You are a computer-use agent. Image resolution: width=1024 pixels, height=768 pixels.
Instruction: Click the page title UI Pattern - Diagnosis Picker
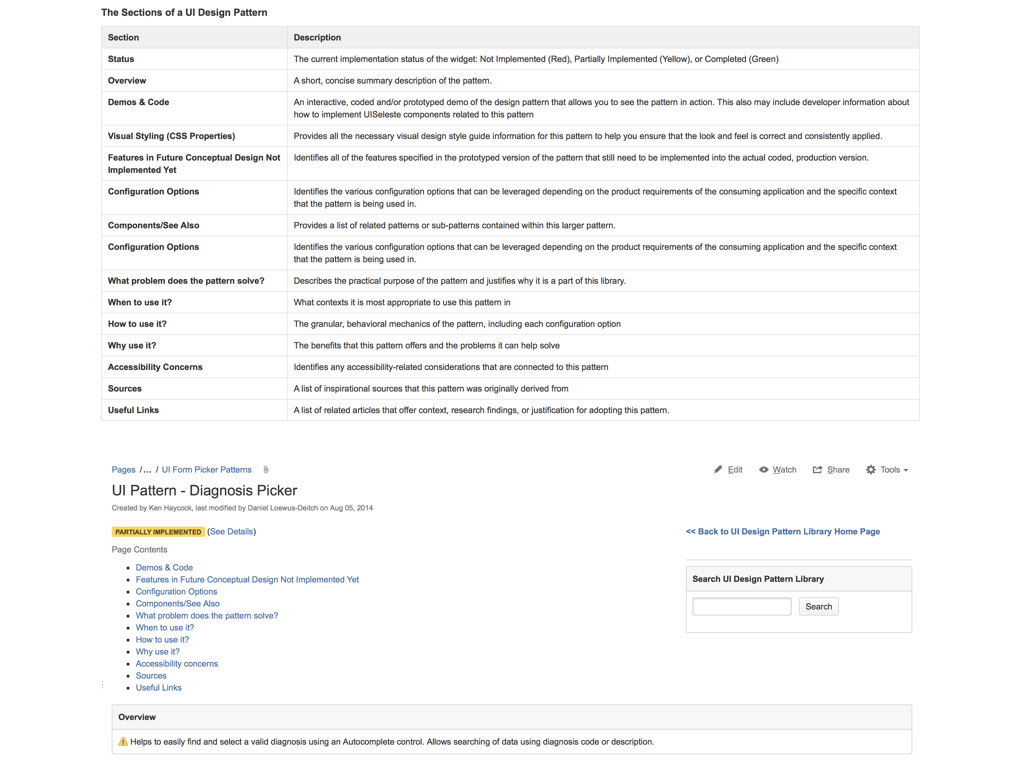(x=204, y=490)
